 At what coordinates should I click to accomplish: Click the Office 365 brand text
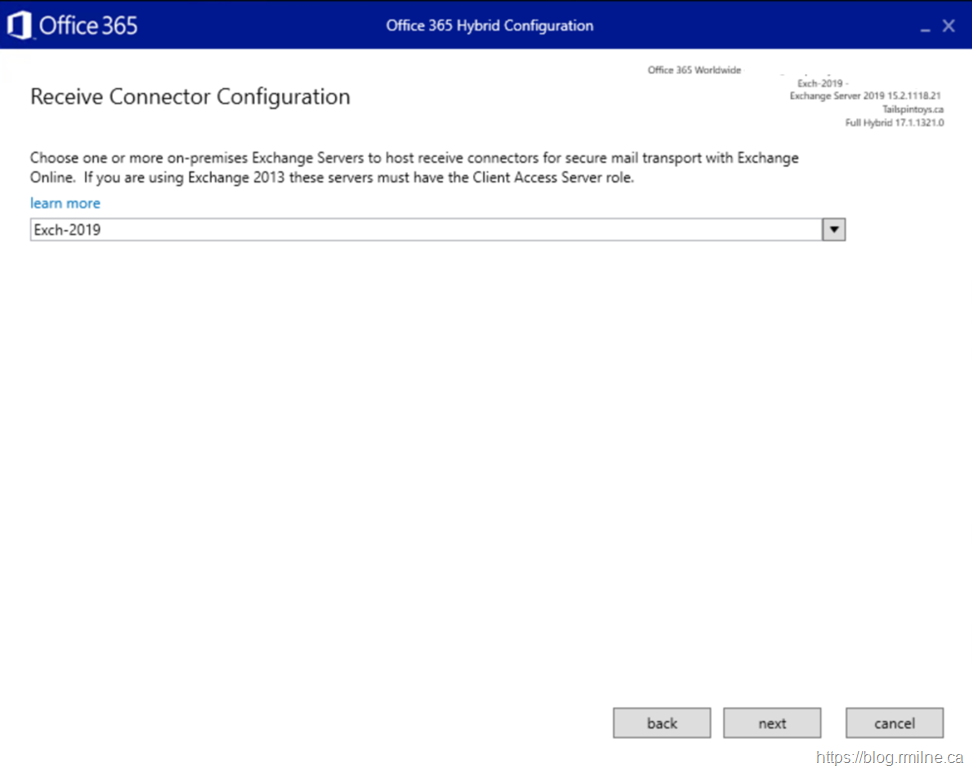click(88, 26)
